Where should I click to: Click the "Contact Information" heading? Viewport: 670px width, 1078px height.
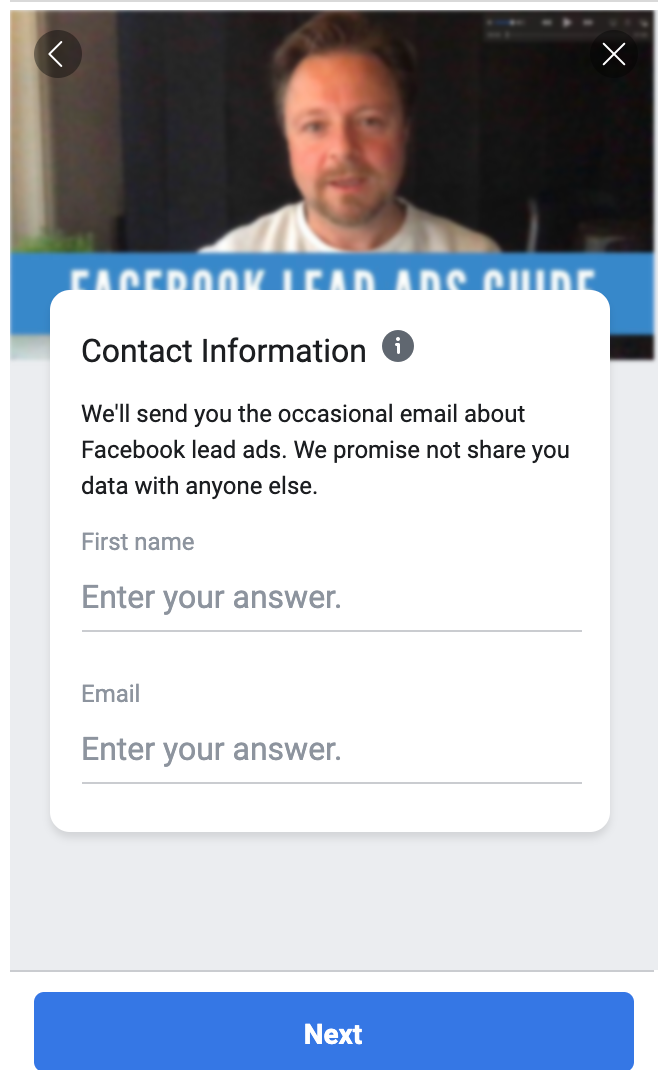tap(224, 351)
